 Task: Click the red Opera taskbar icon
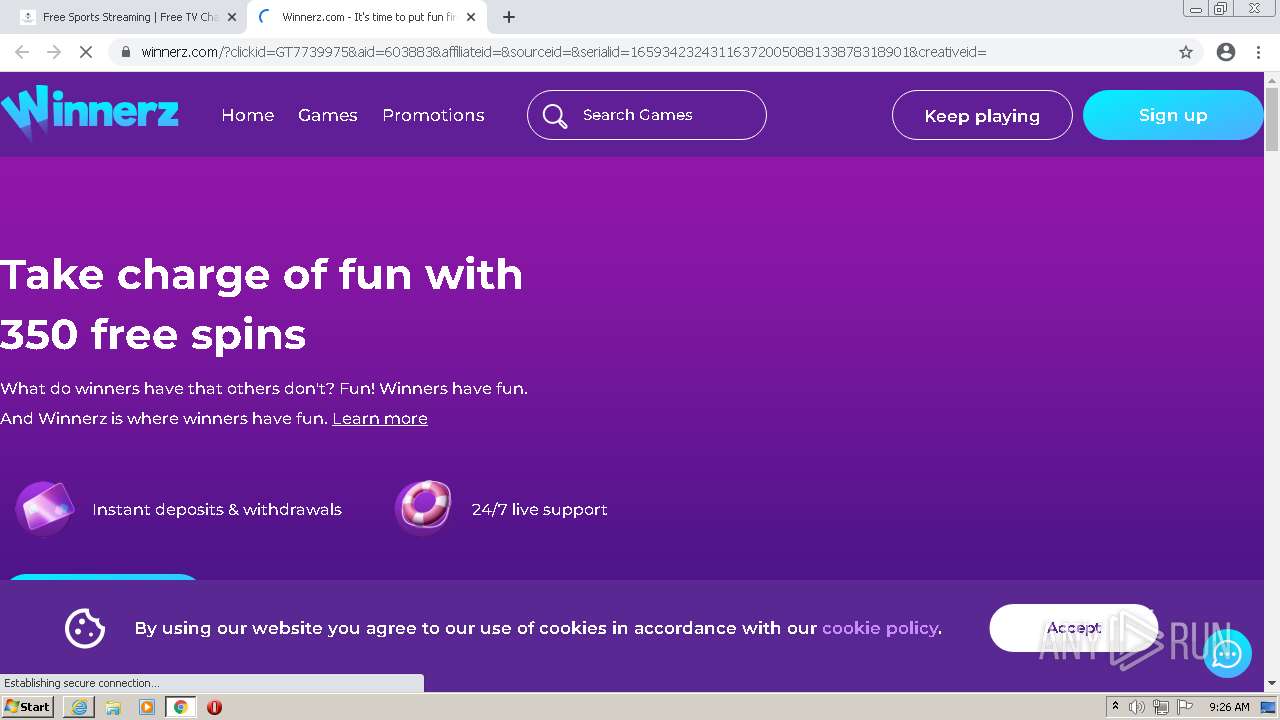[x=214, y=707]
